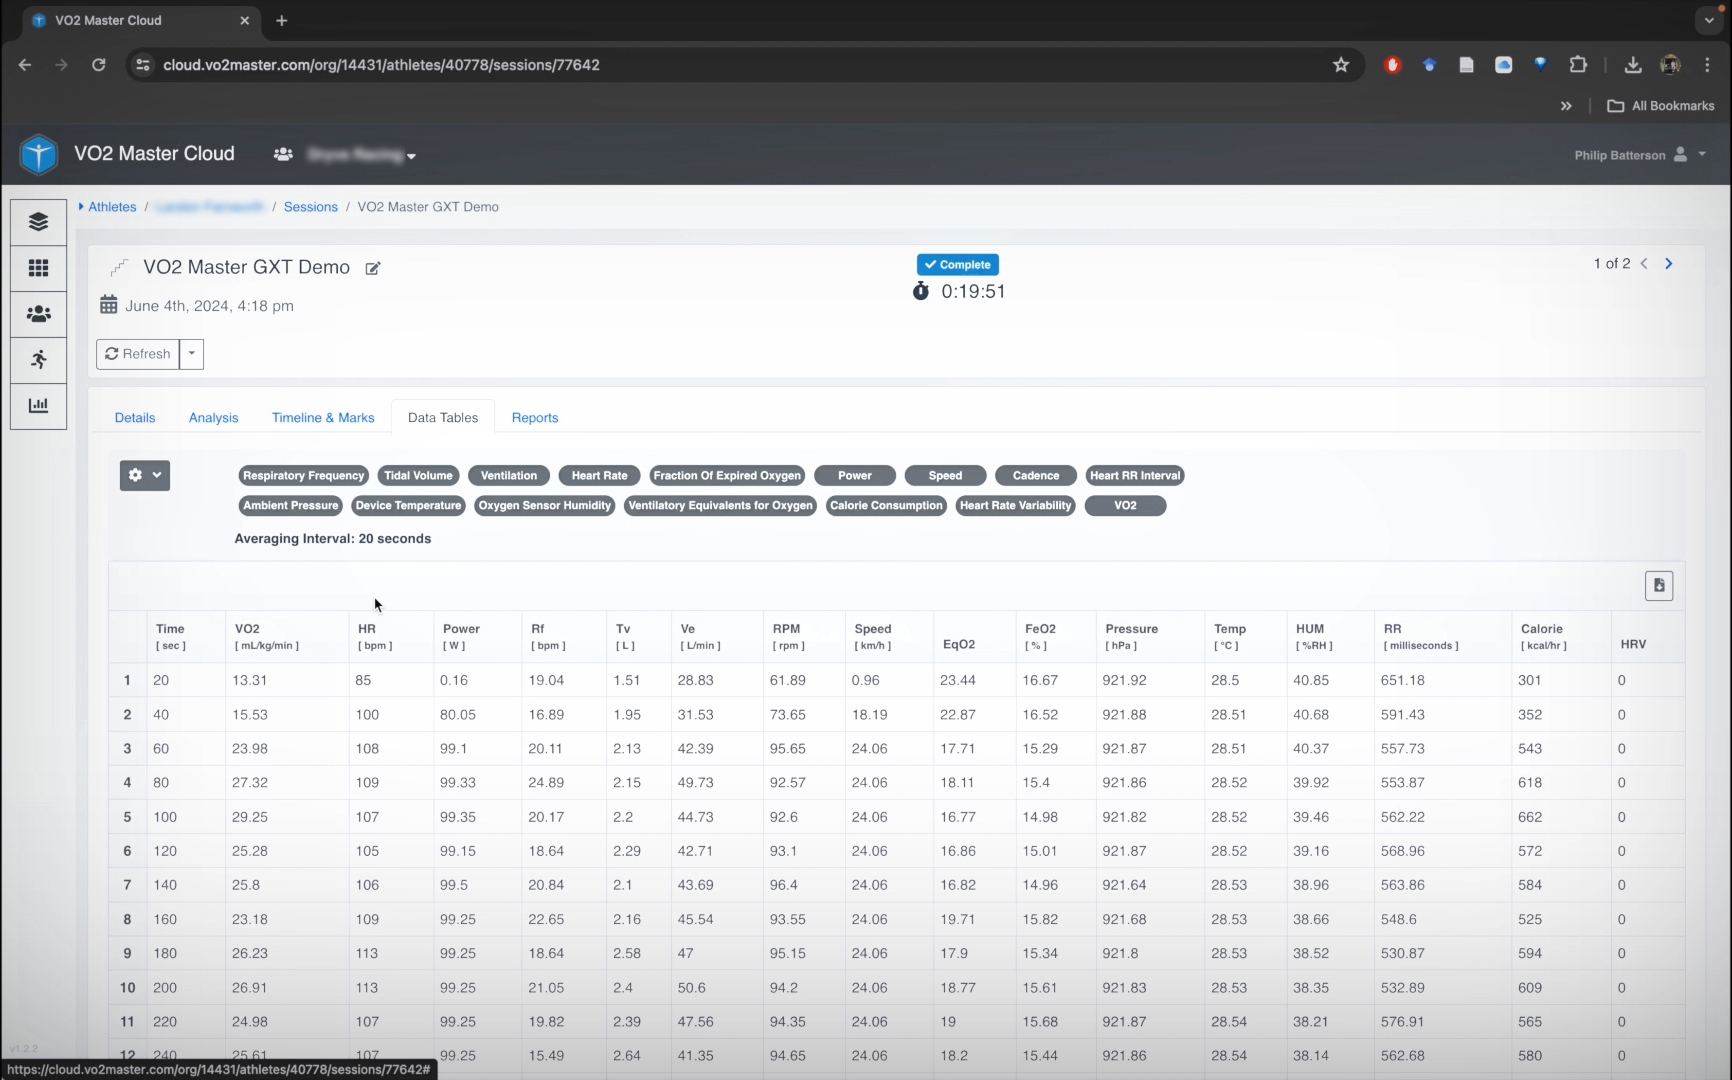Expand the Refresh options caret
Viewport: 1732px width, 1080px height.
(192, 354)
